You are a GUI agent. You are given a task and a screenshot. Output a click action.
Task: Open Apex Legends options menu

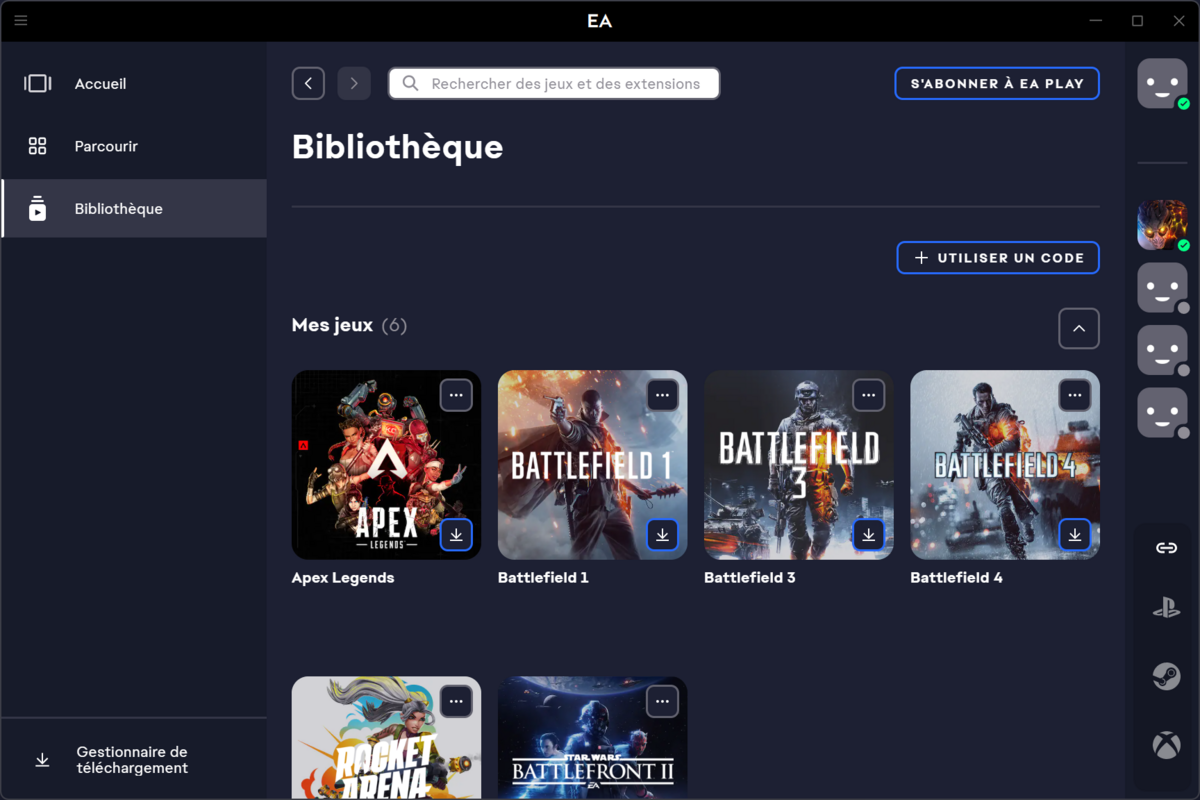point(456,395)
